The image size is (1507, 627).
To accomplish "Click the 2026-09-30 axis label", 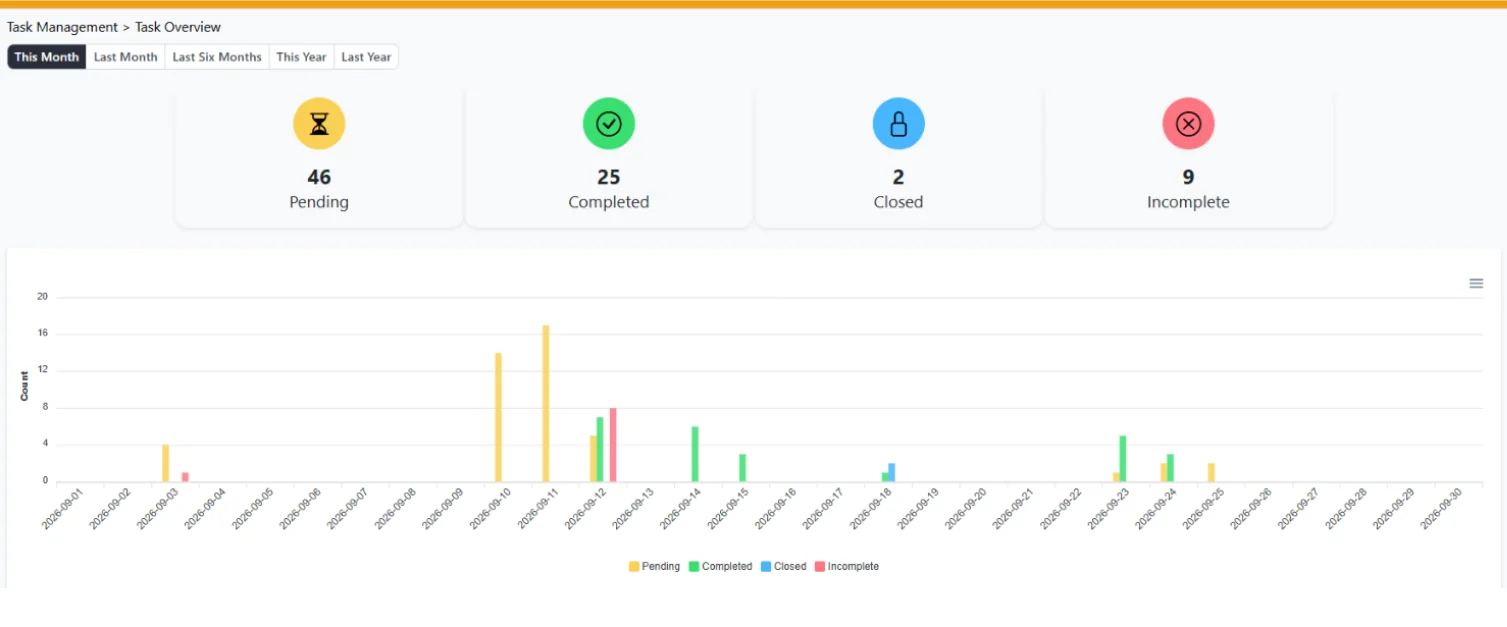I will pos(1440,509).
